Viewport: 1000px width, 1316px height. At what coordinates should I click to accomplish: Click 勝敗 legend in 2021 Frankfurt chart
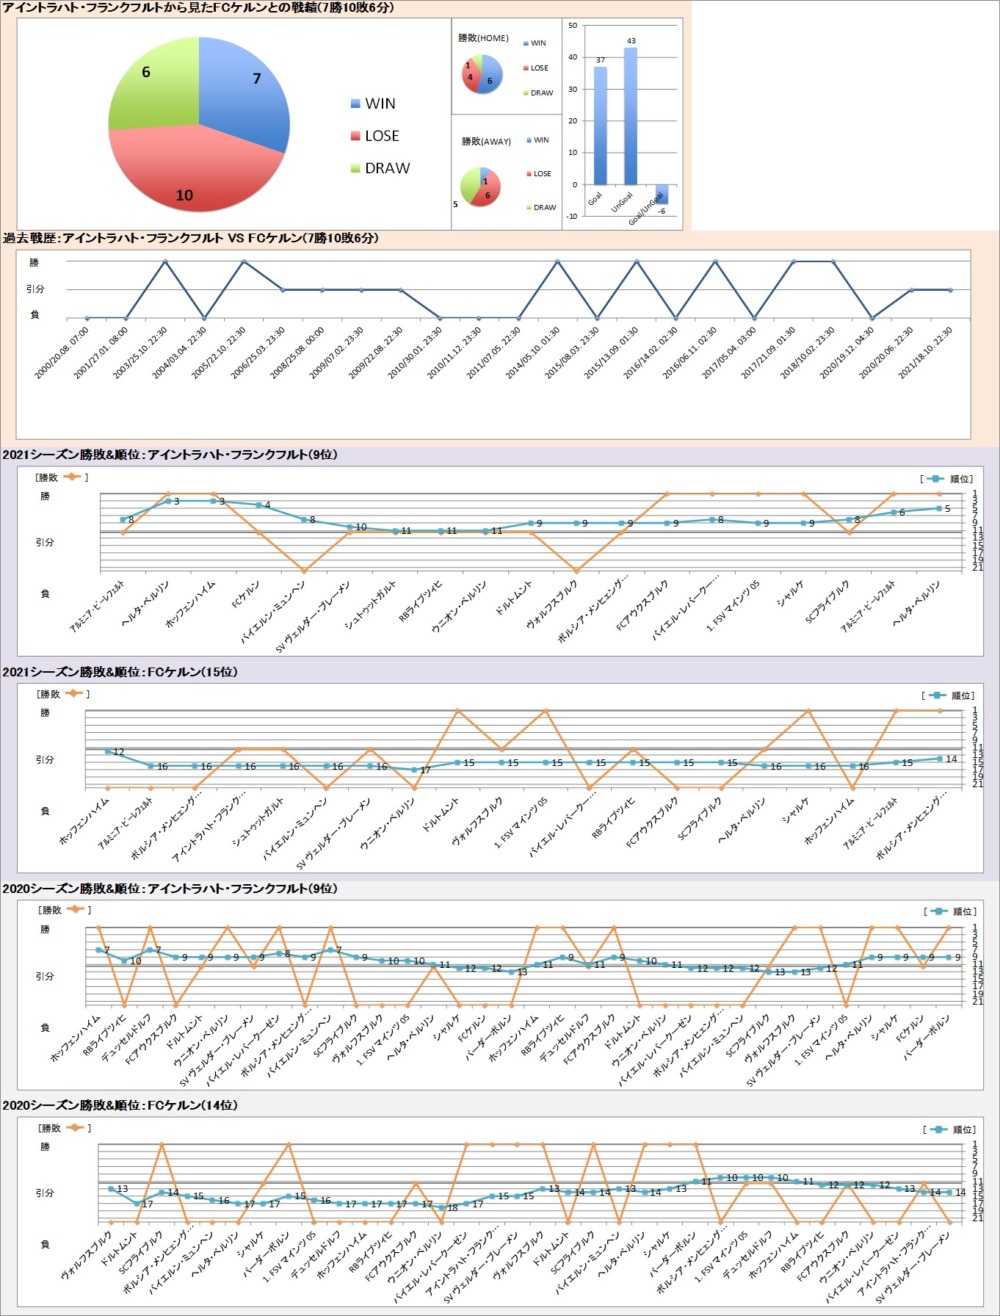point(62,478)
